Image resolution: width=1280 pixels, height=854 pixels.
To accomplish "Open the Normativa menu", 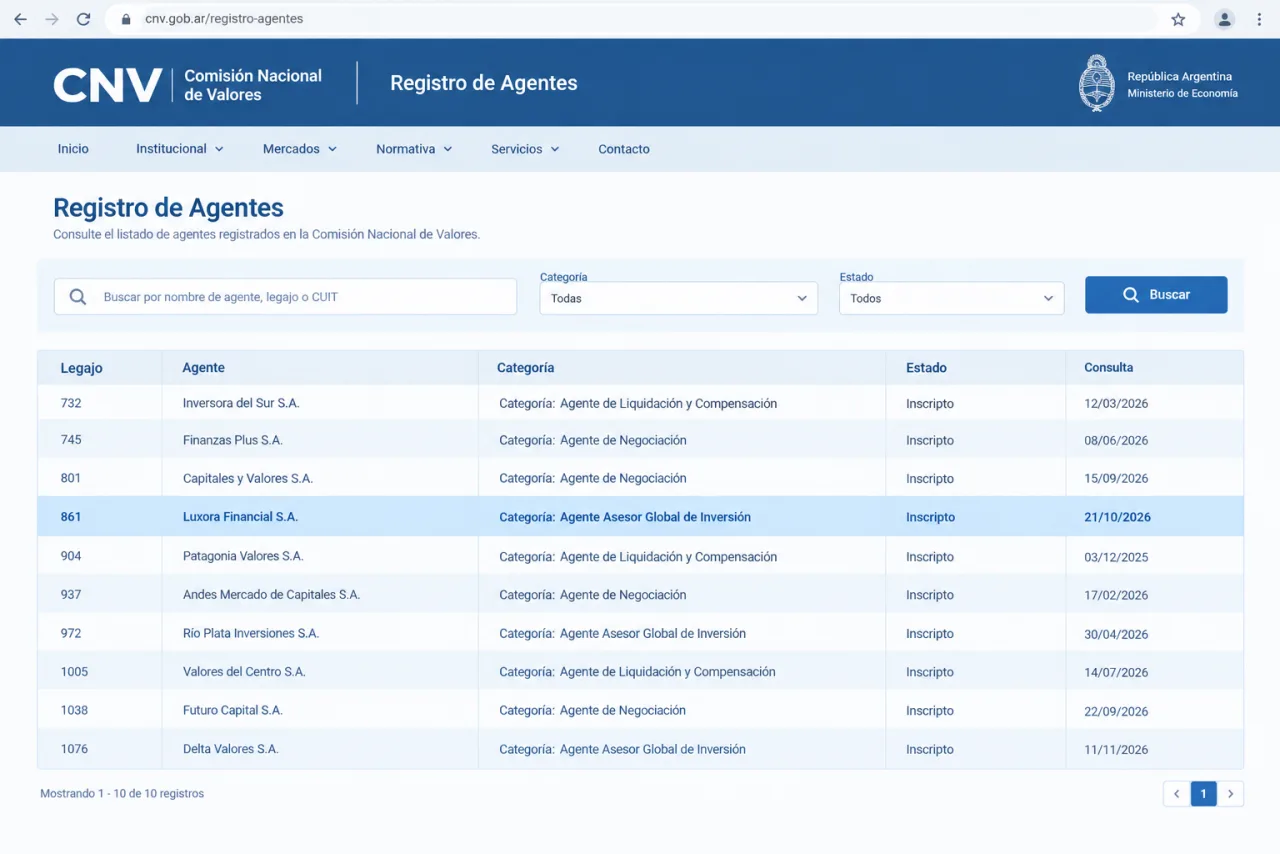I will (414, 149).
